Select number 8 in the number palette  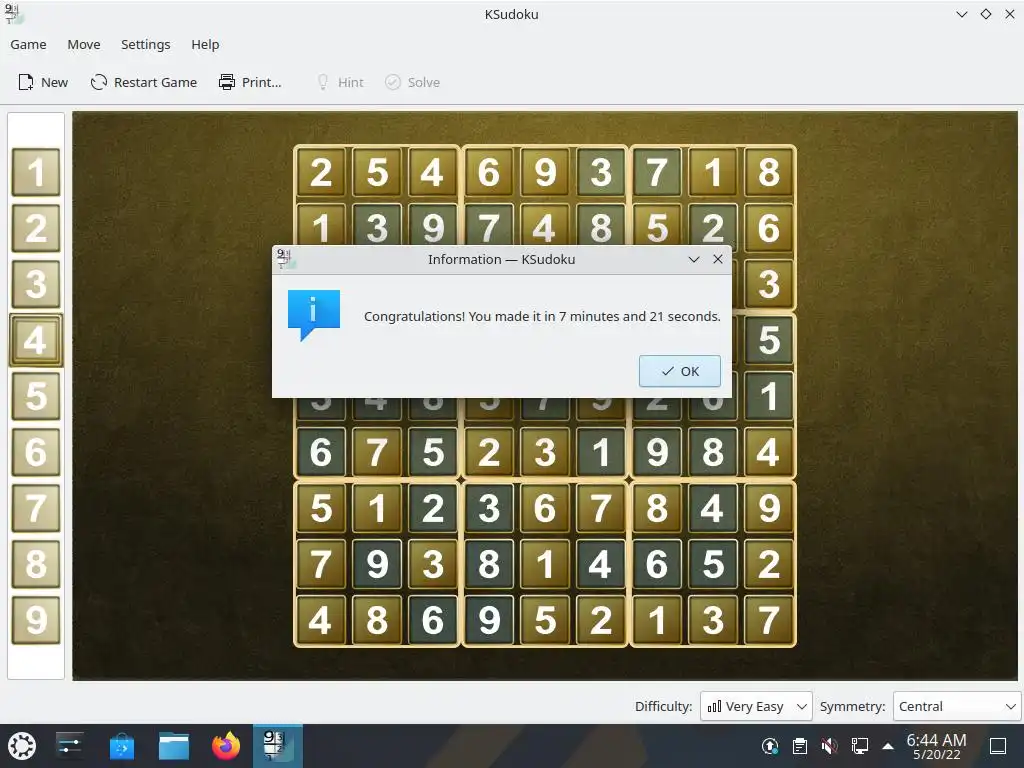(36, 564)
